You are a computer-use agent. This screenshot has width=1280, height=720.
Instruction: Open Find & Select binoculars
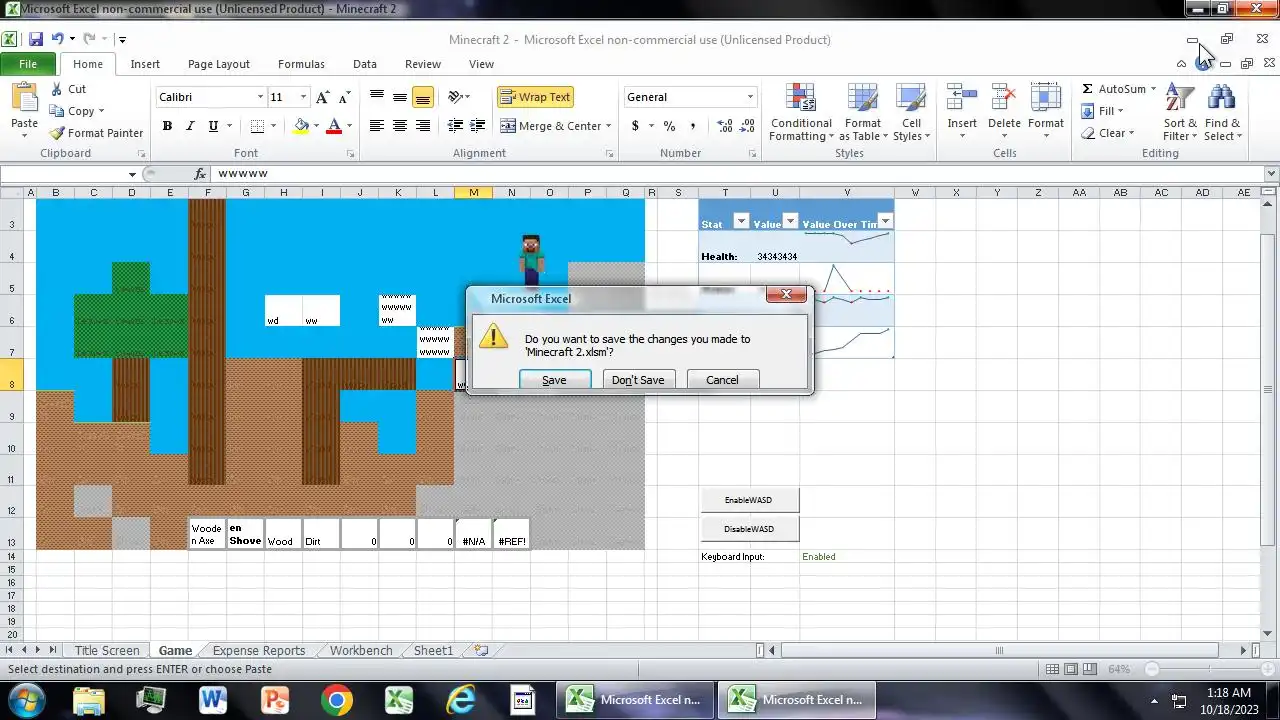pyautogui.click(x=1222, y=113)
